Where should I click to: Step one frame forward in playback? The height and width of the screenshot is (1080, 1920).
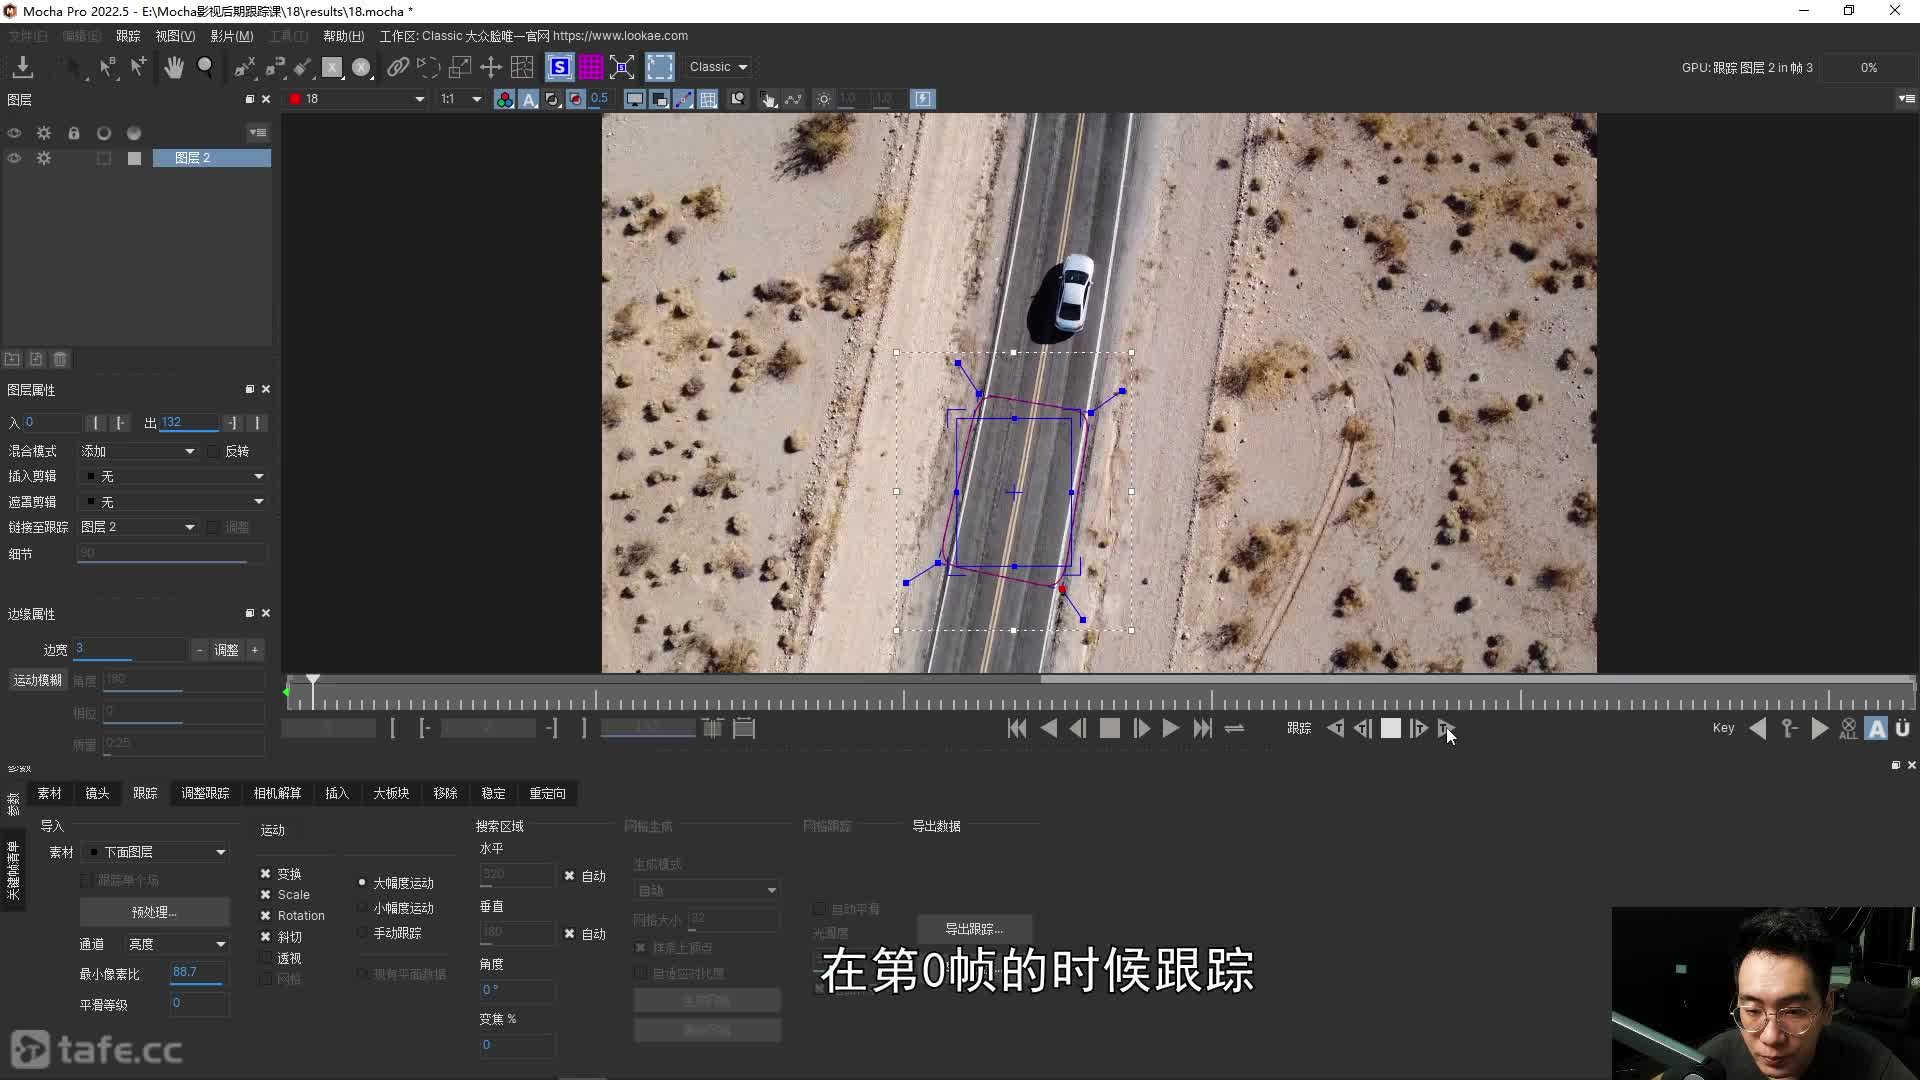(x=1141, y=729)
